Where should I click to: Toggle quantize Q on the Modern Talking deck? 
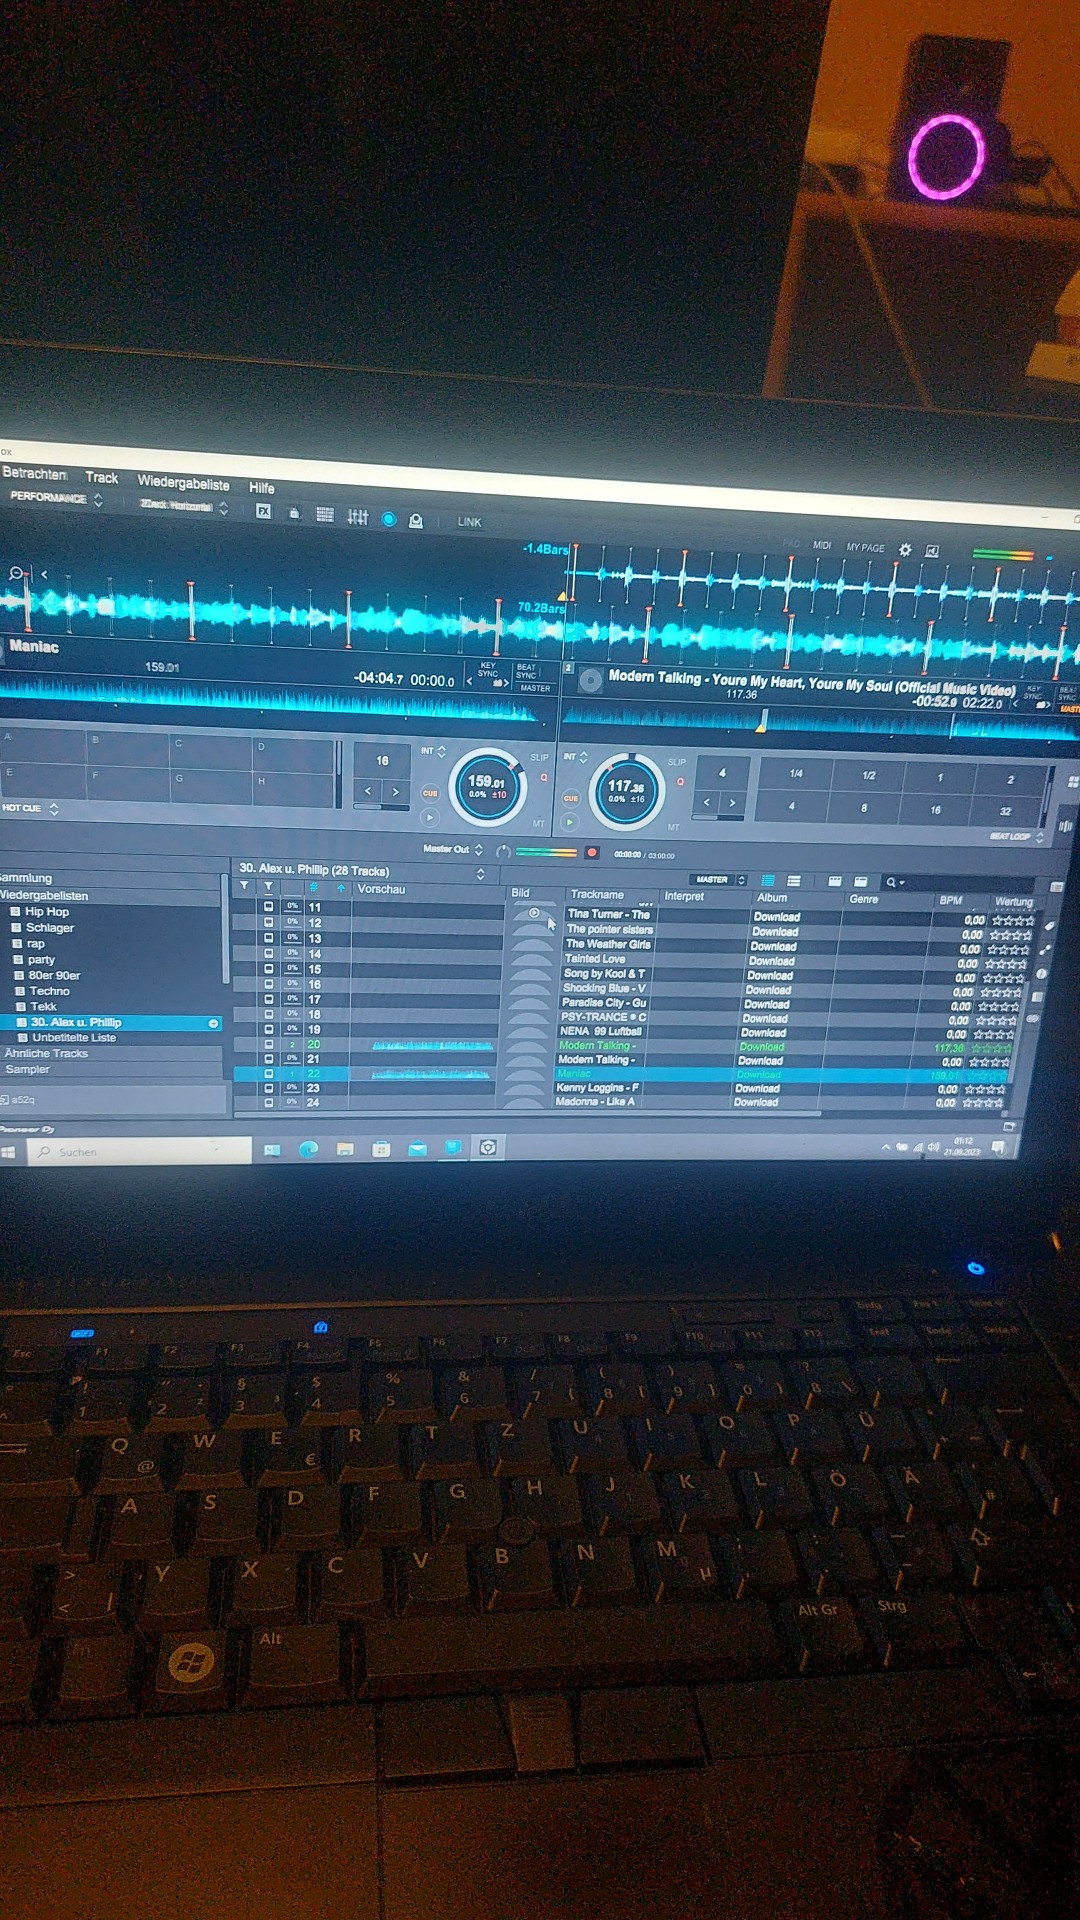[680, 782]
